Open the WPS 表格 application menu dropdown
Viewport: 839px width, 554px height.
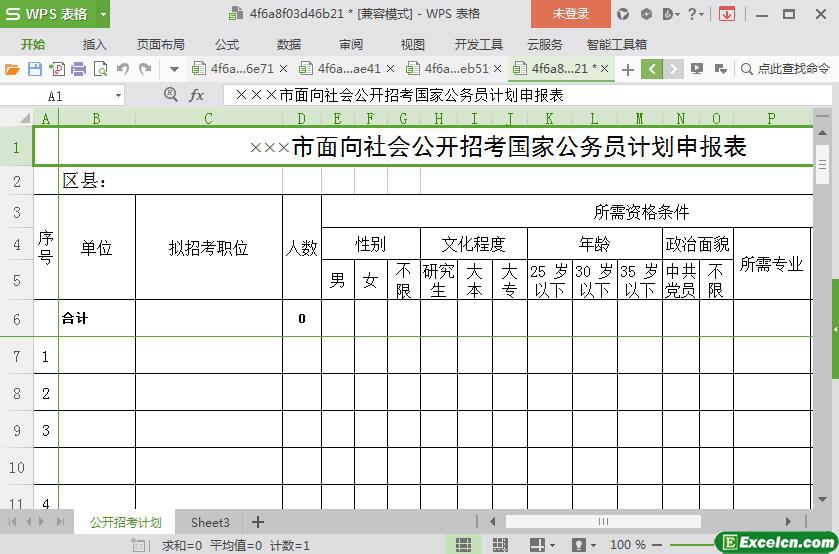point(103,14)
